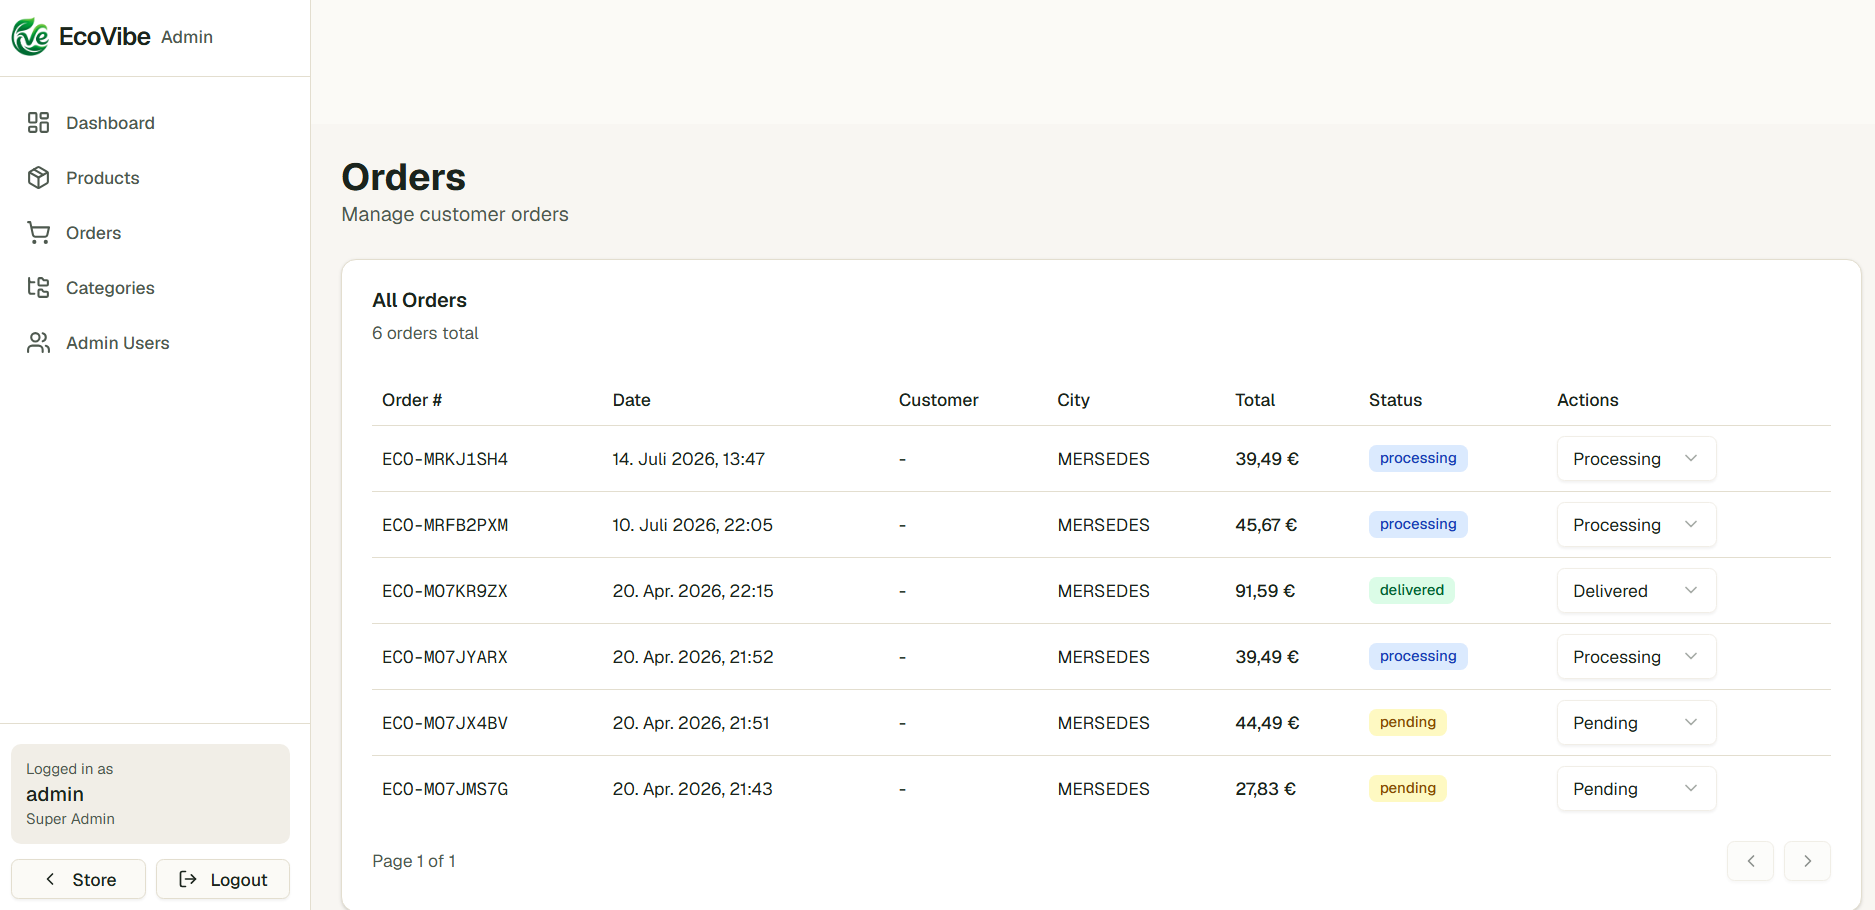Click the Actions column header

point(1587,400)
